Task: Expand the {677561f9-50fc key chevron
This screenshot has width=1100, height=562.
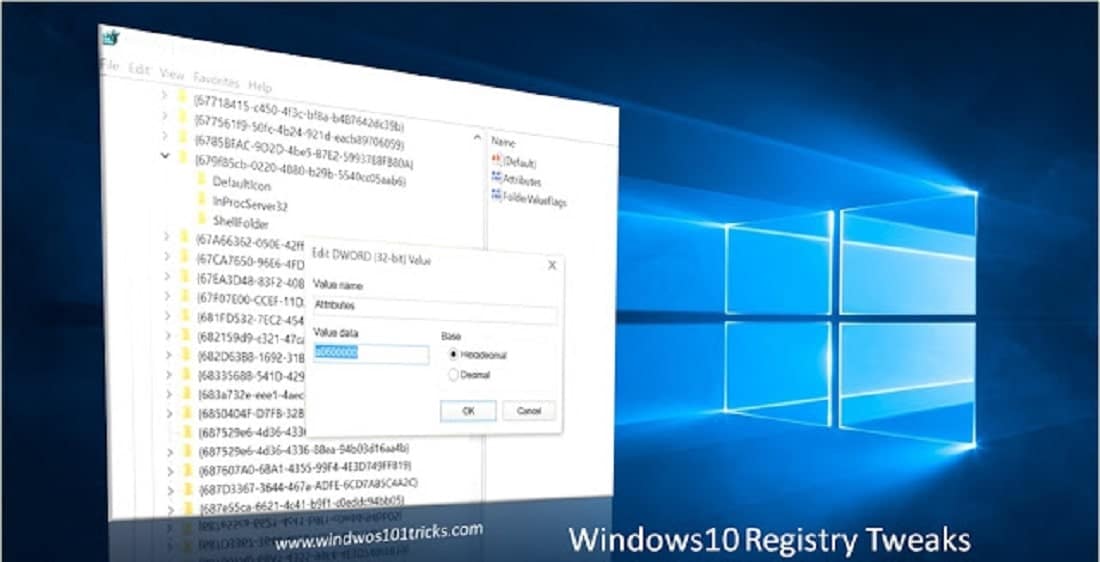Action: pyautogui.click(x=164, y=114)
